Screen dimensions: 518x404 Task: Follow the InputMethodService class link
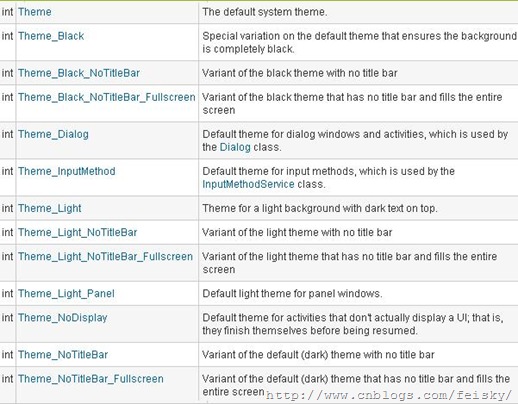248,184
